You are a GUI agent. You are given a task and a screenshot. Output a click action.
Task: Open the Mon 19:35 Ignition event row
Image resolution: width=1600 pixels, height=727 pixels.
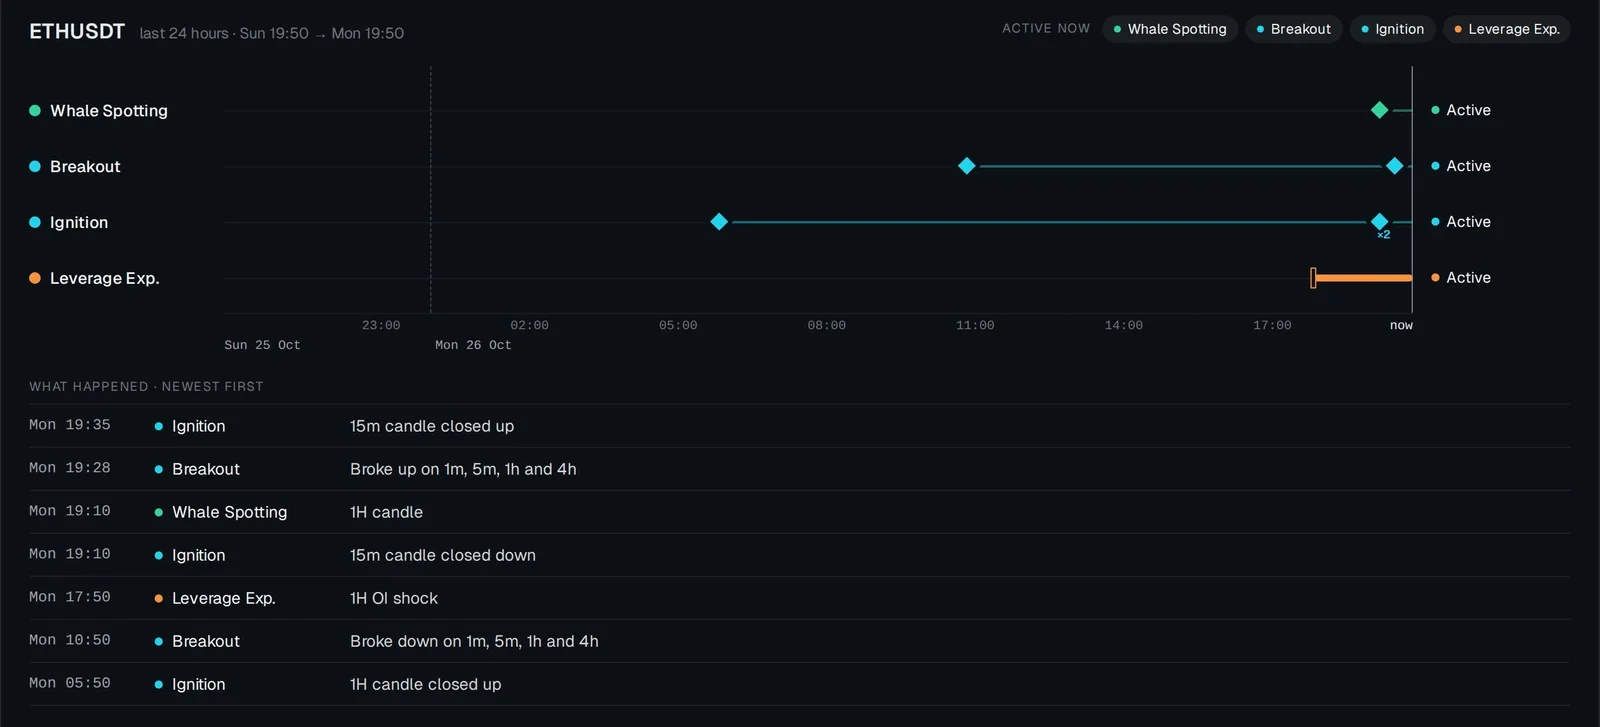tap(799, 426)
